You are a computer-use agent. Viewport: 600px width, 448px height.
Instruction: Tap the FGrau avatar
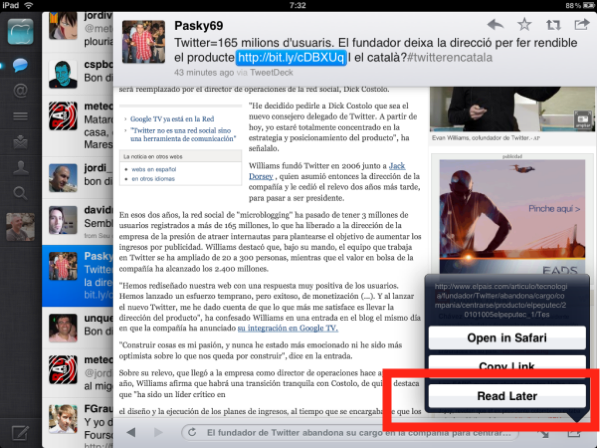click(x=63, y=419)
